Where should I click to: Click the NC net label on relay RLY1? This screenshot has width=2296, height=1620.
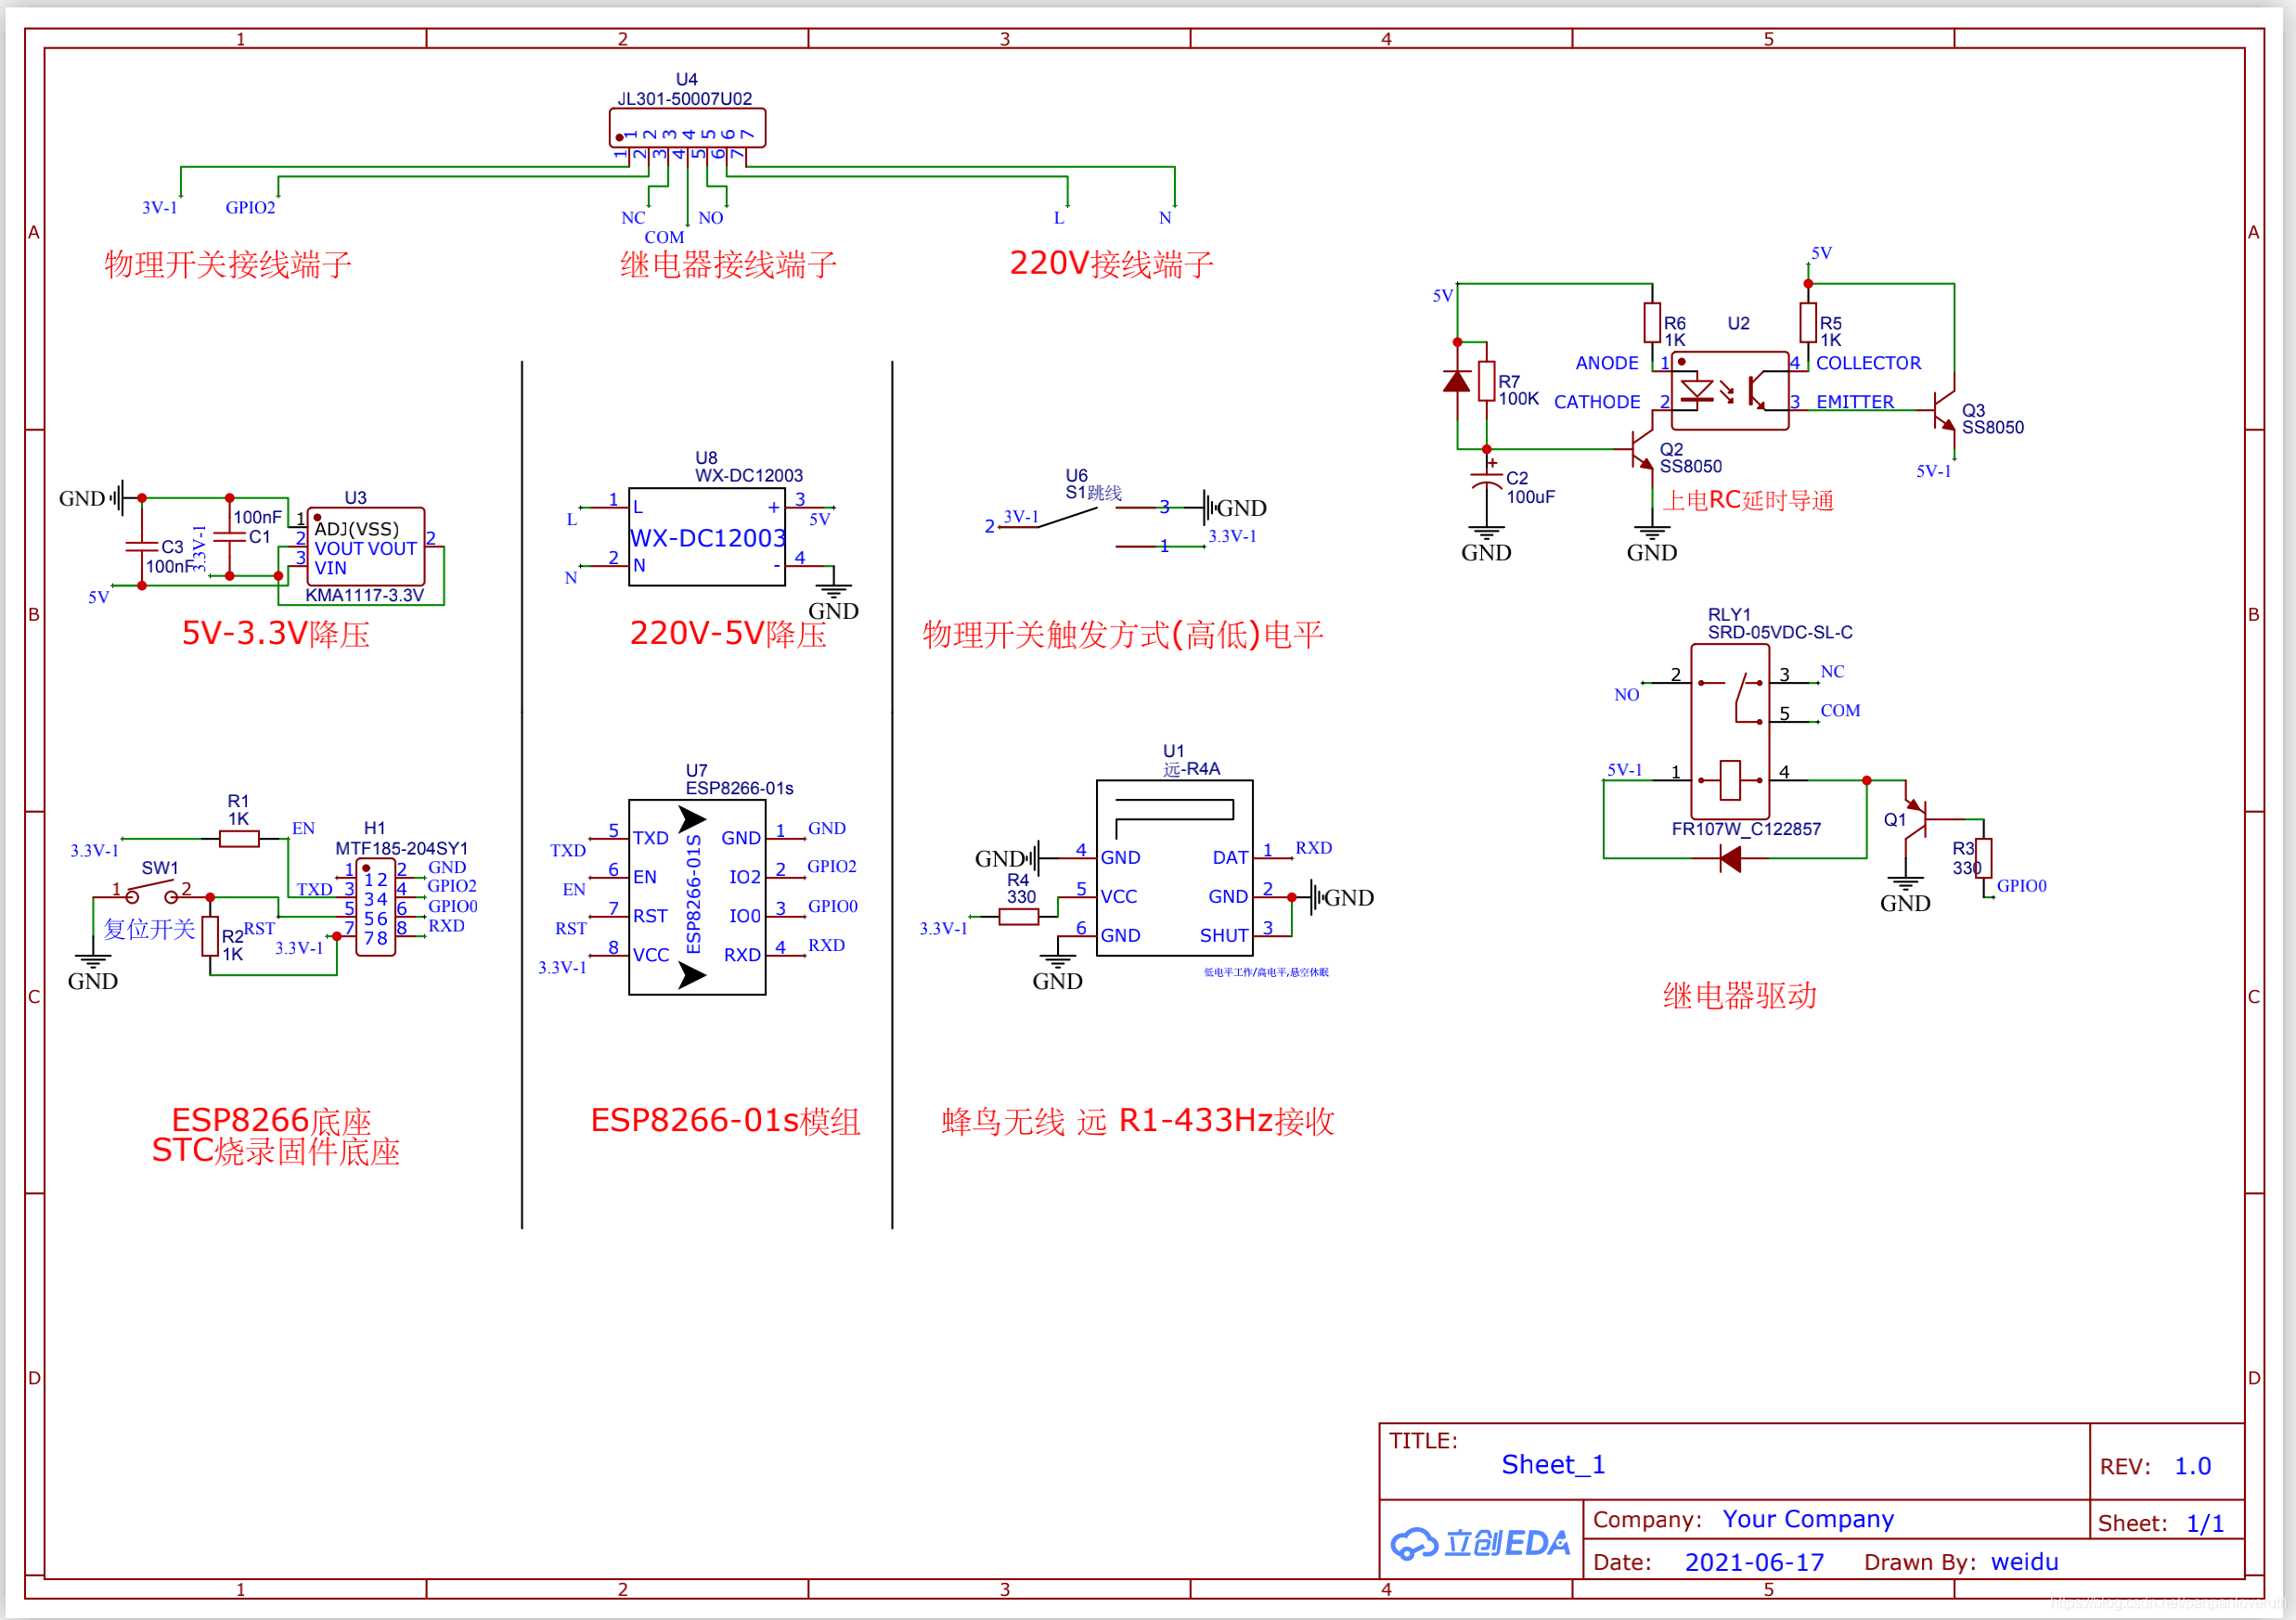click(x=1832, y=672)
